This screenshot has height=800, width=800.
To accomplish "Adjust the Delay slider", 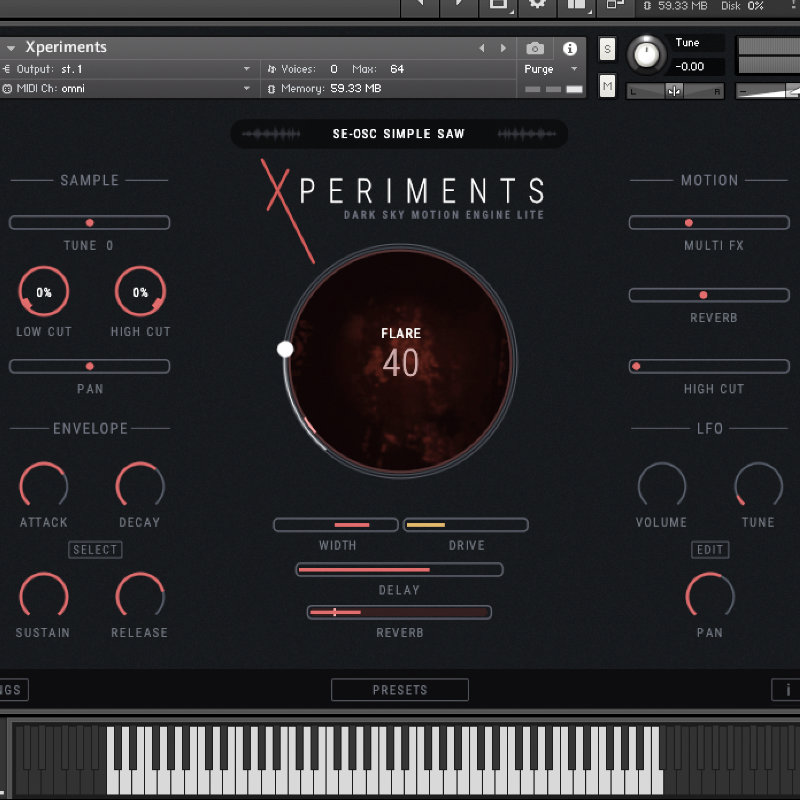I will [399, 569].
